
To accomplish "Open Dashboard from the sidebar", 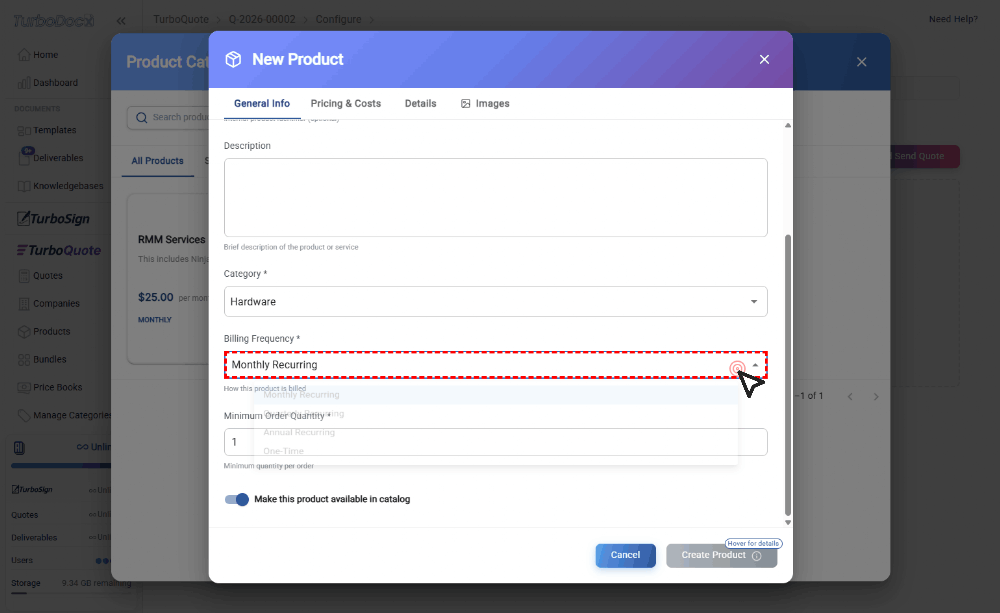I will pyautogui.click(x=48, y=83).
